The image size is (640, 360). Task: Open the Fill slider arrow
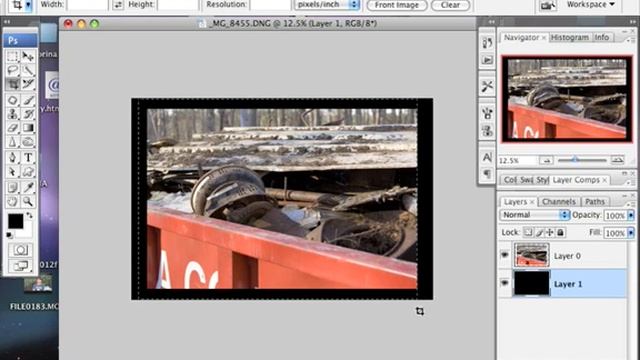click(x=631, y=233)
